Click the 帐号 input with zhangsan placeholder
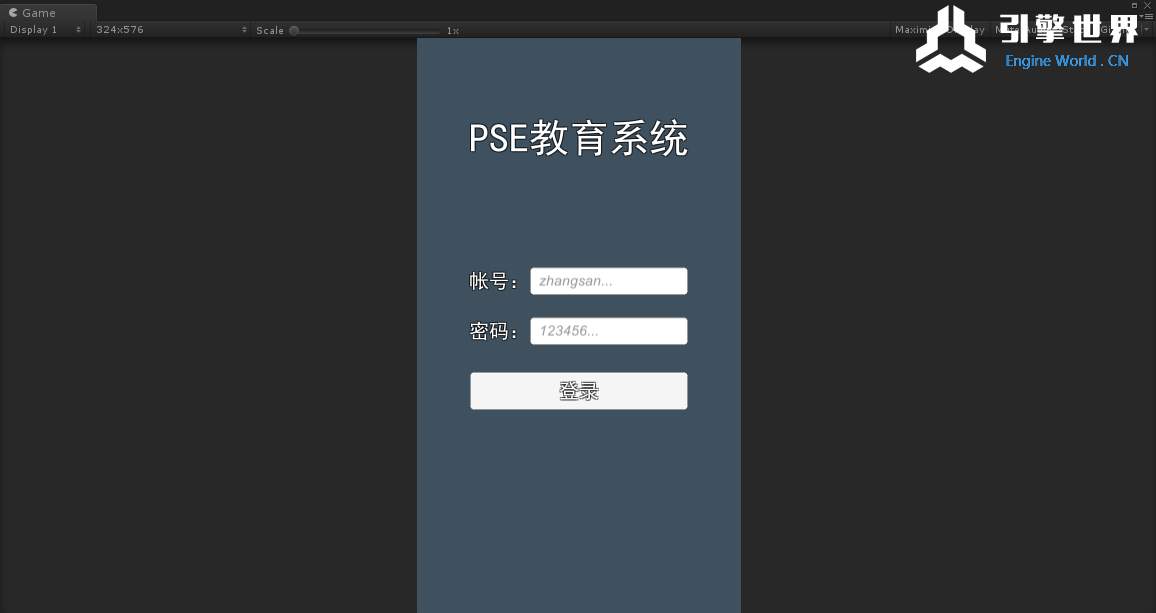 (x=608, y=281)
